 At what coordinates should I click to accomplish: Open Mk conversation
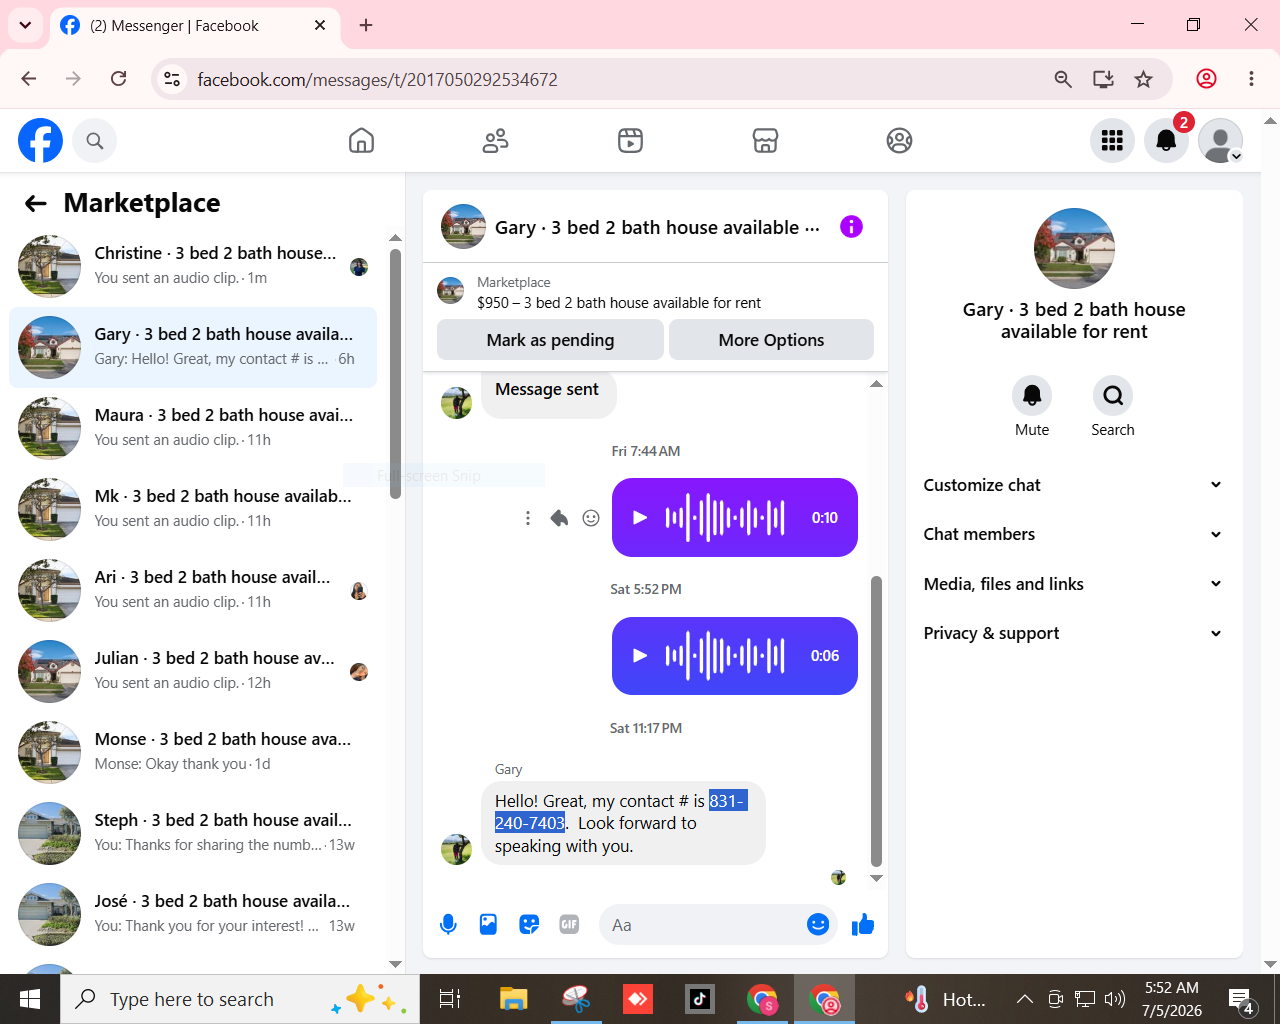[192, 509]
